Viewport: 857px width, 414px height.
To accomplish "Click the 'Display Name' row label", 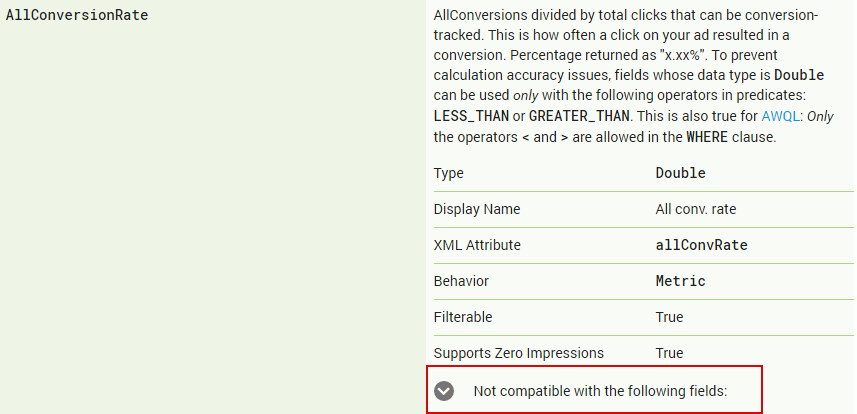I will coord(477,209).
